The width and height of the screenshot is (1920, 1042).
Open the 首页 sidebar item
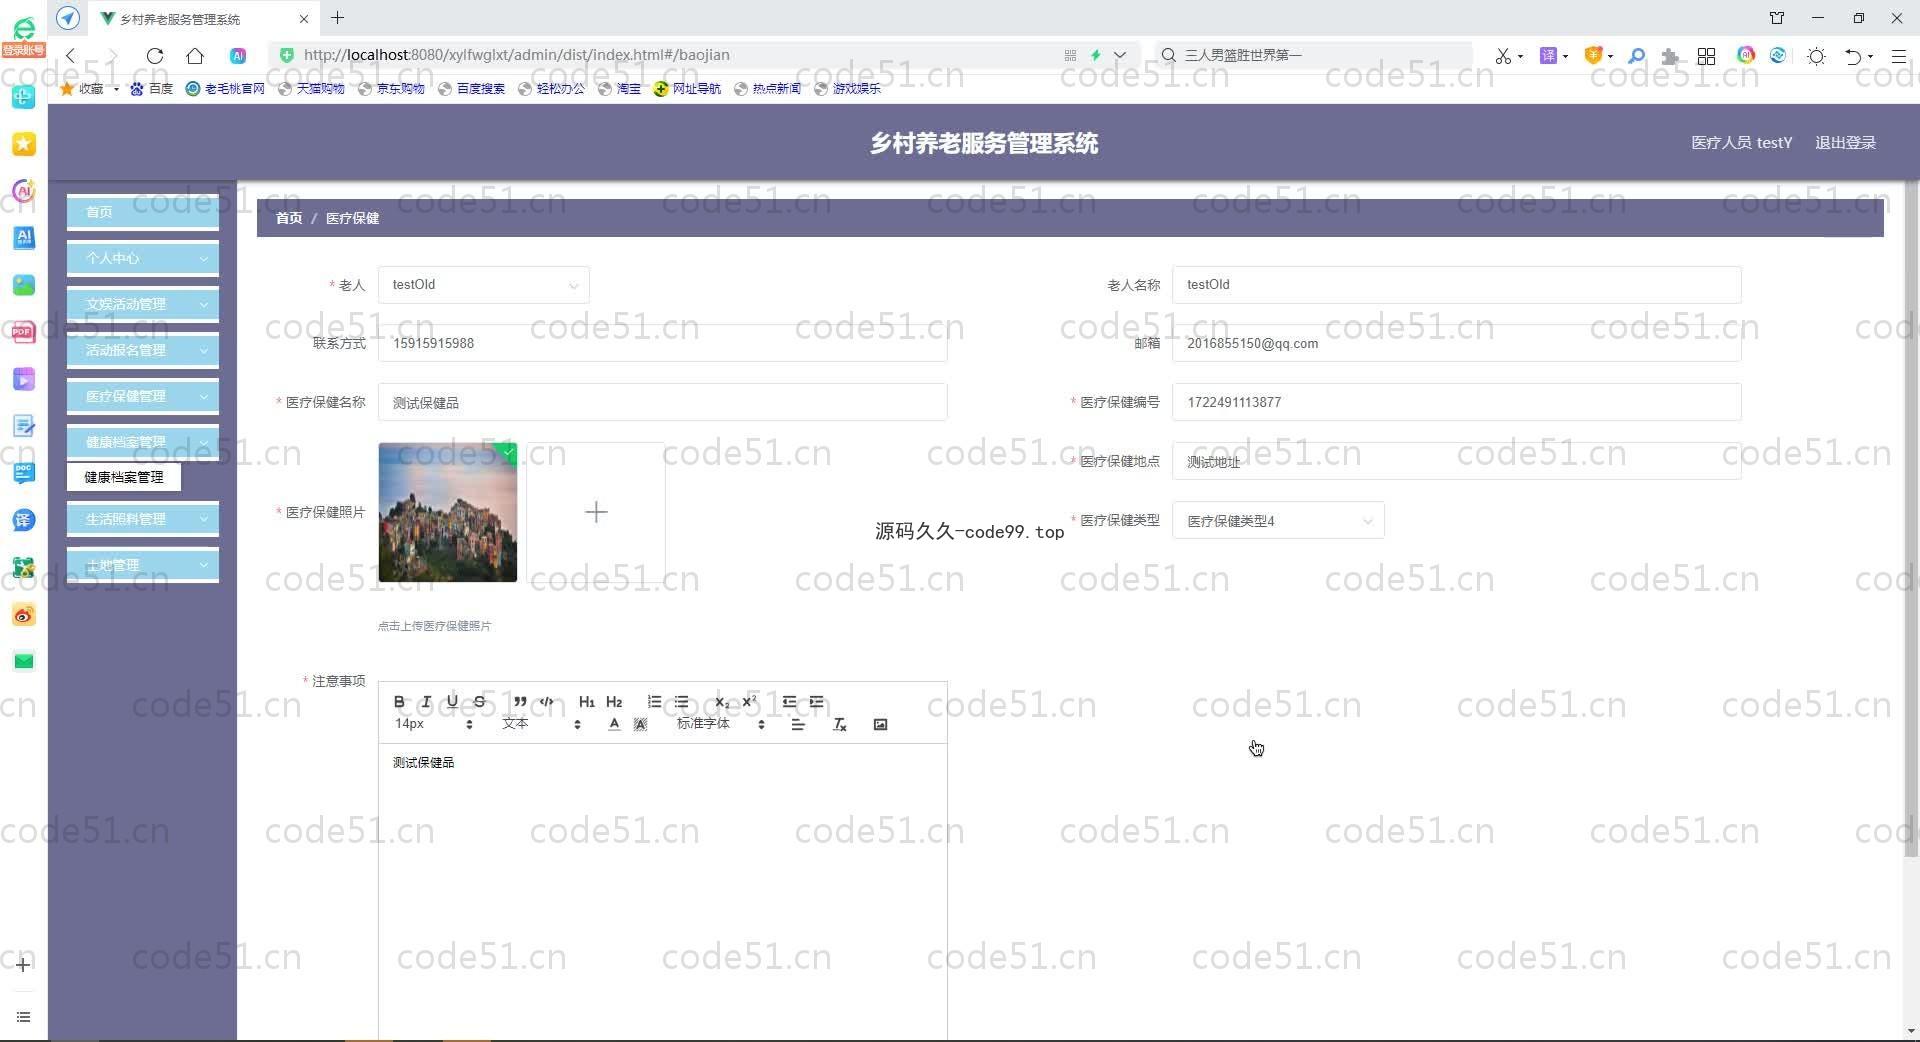click(143, 212)
